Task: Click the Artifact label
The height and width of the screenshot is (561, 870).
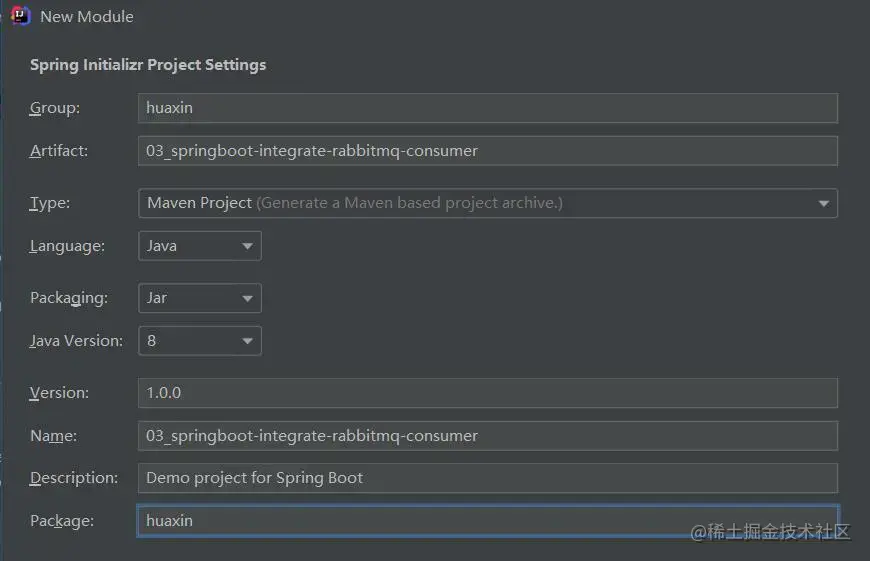Action: point(59,151)
